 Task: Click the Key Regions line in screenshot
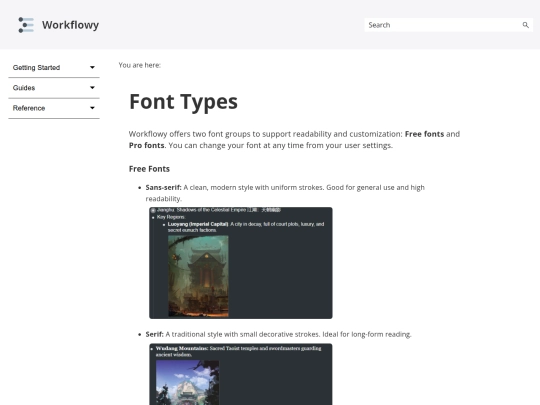(x=171, y=217)
